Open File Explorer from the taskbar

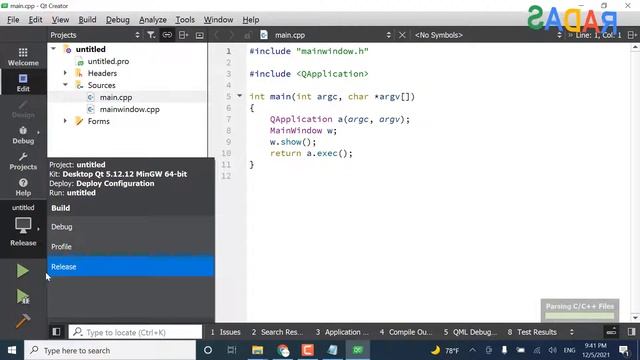[x=257, y=350]
